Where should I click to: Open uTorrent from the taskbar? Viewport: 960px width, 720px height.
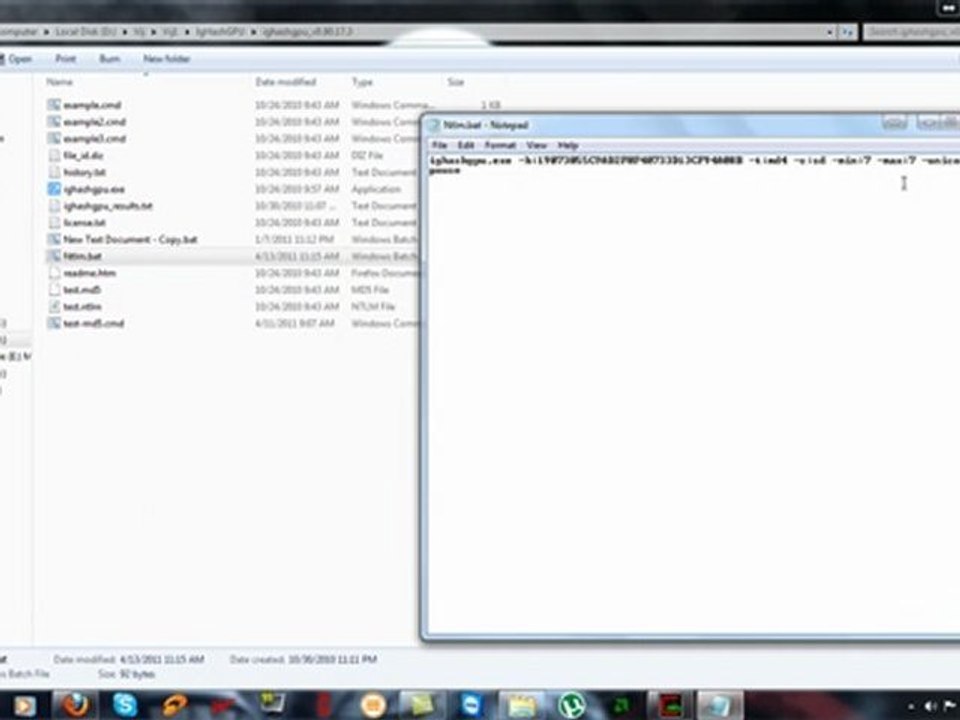coord(571,705)
